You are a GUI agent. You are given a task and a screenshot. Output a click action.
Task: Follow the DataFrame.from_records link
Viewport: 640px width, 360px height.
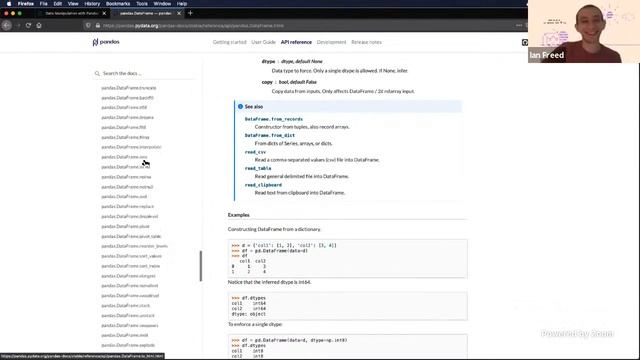[273, 119]
